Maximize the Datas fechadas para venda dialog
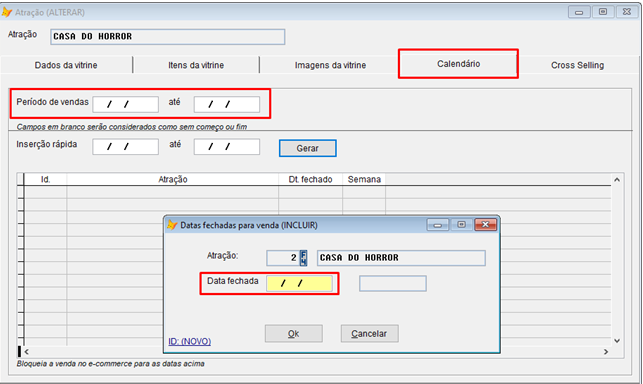 461,225
